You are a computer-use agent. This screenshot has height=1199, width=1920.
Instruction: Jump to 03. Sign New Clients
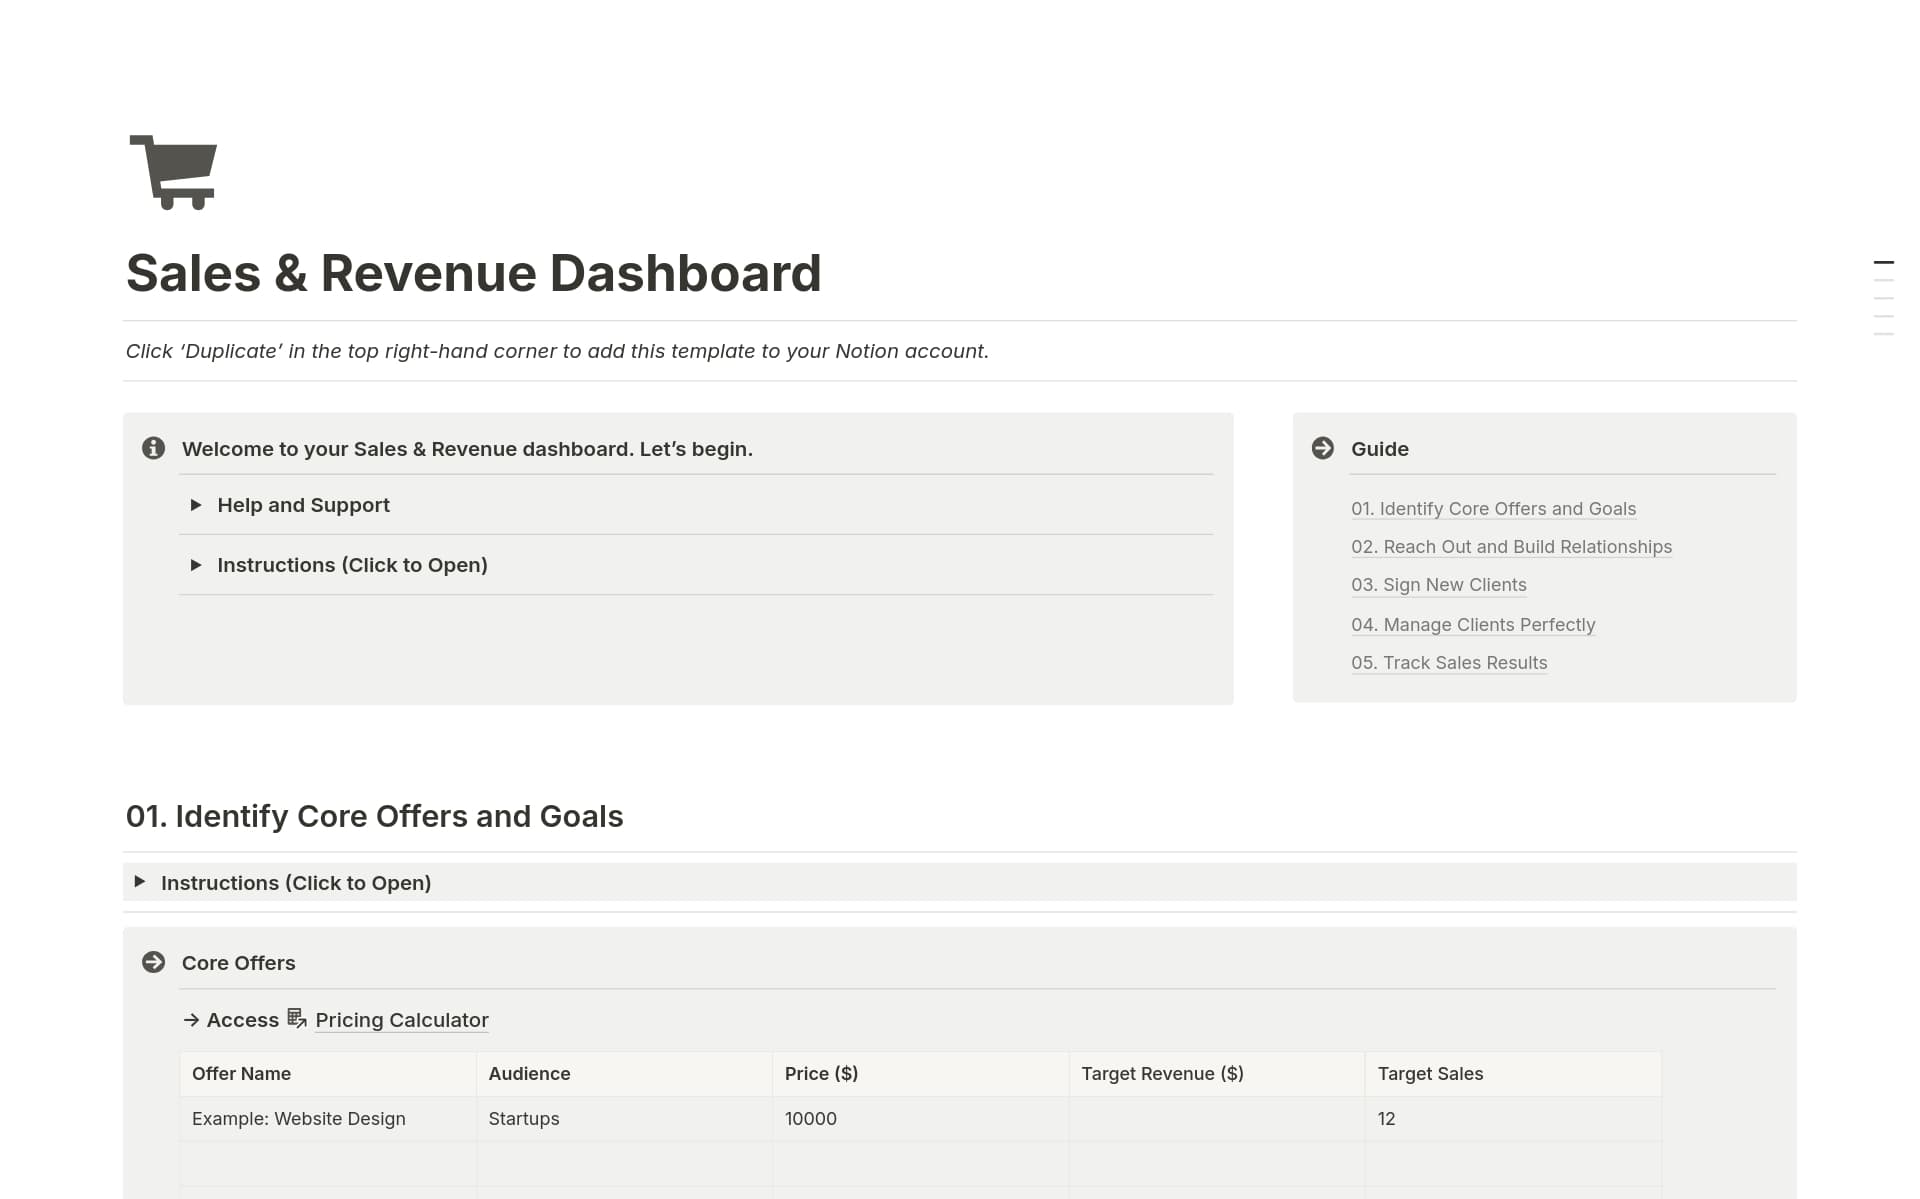coord(1438,585)
